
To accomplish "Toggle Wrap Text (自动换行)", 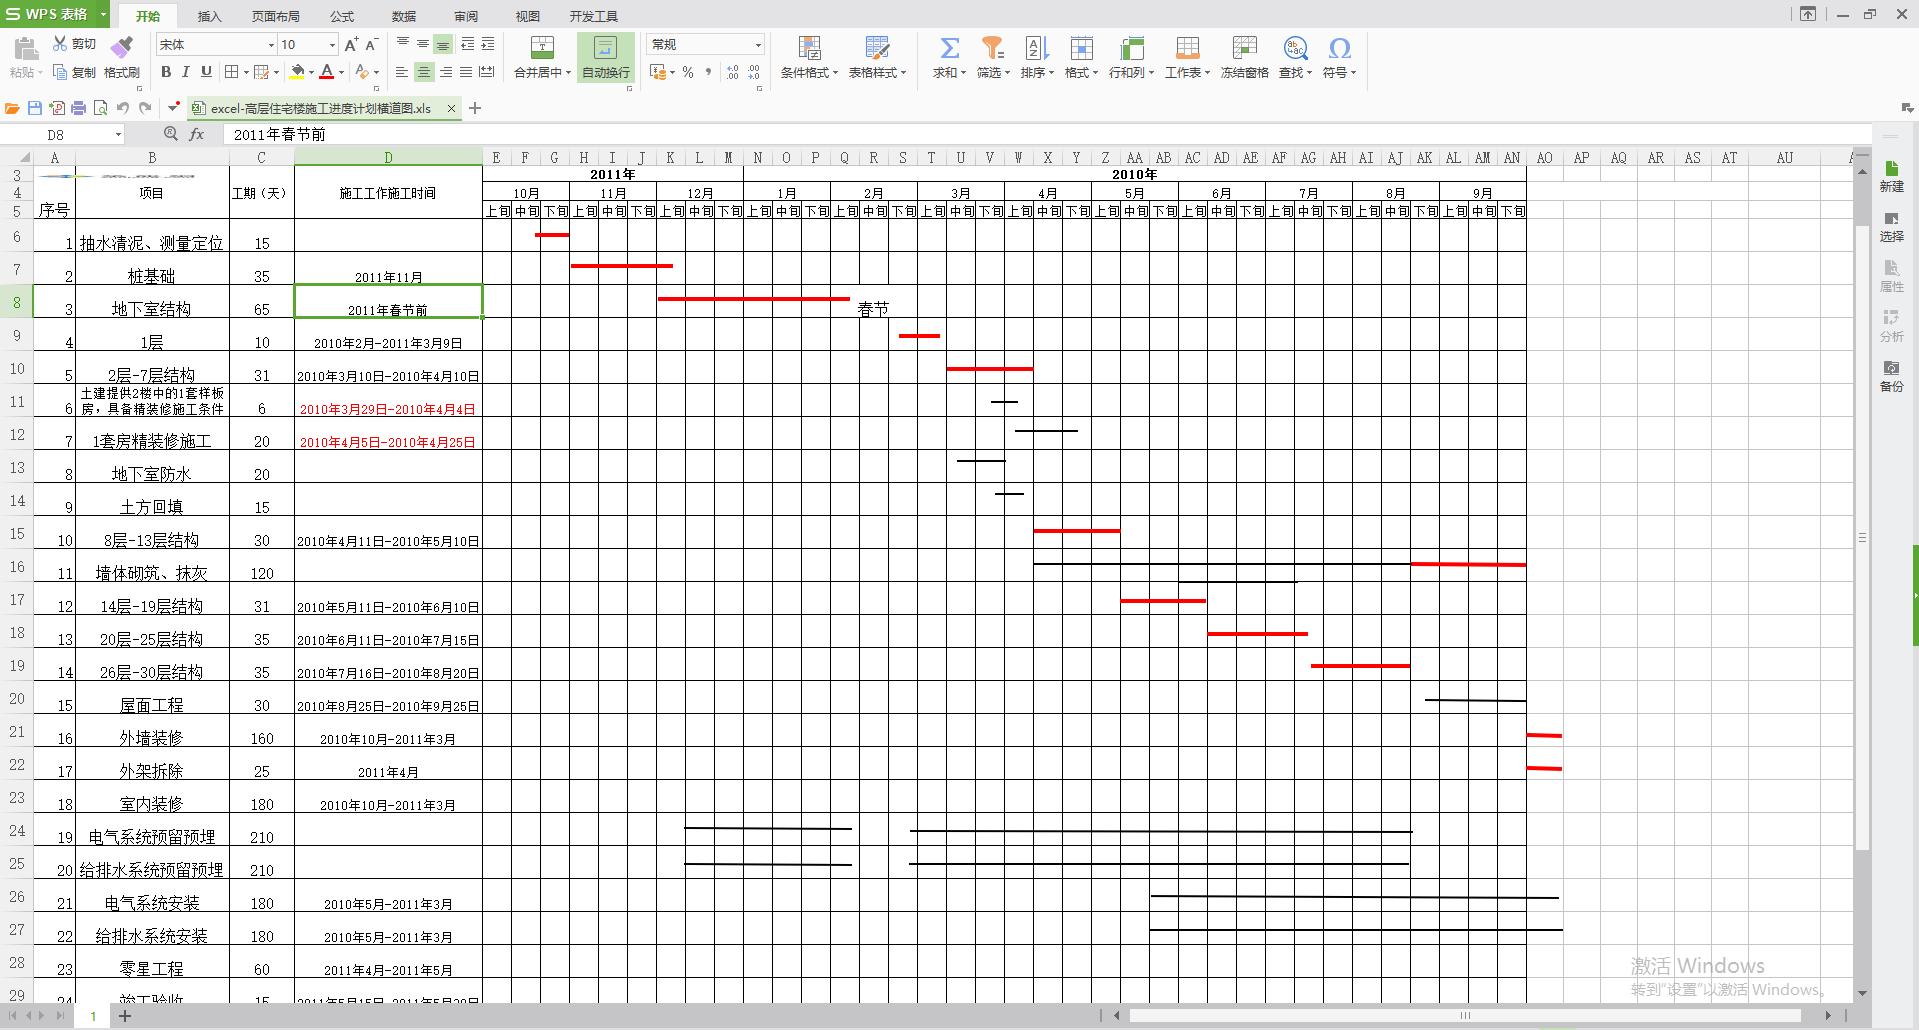I will 606,57.
